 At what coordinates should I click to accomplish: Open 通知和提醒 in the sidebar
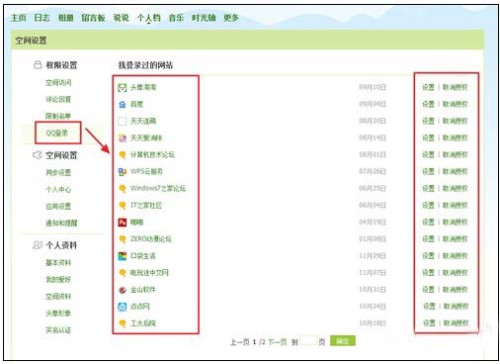coord(61,223)
